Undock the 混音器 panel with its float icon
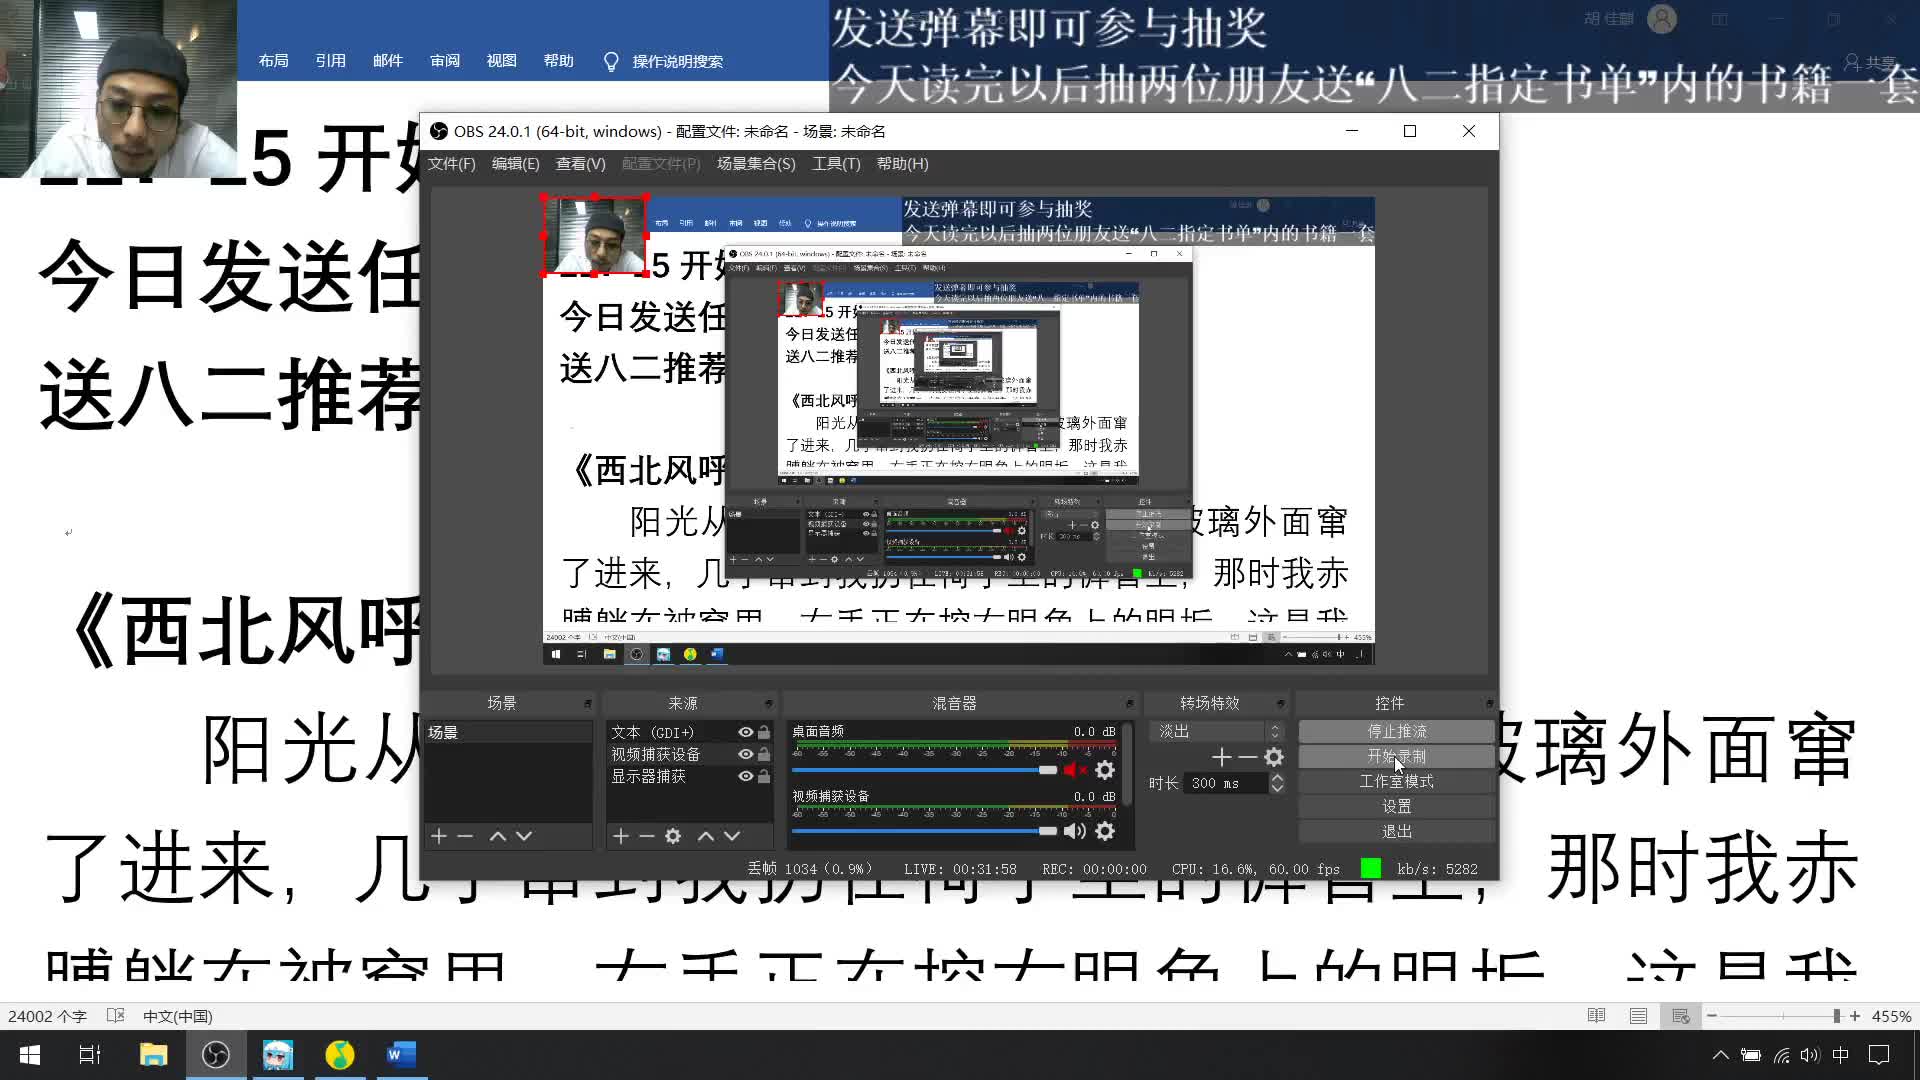Viewport: 1920px width, 1080px height. click(x=1130, y=704)
